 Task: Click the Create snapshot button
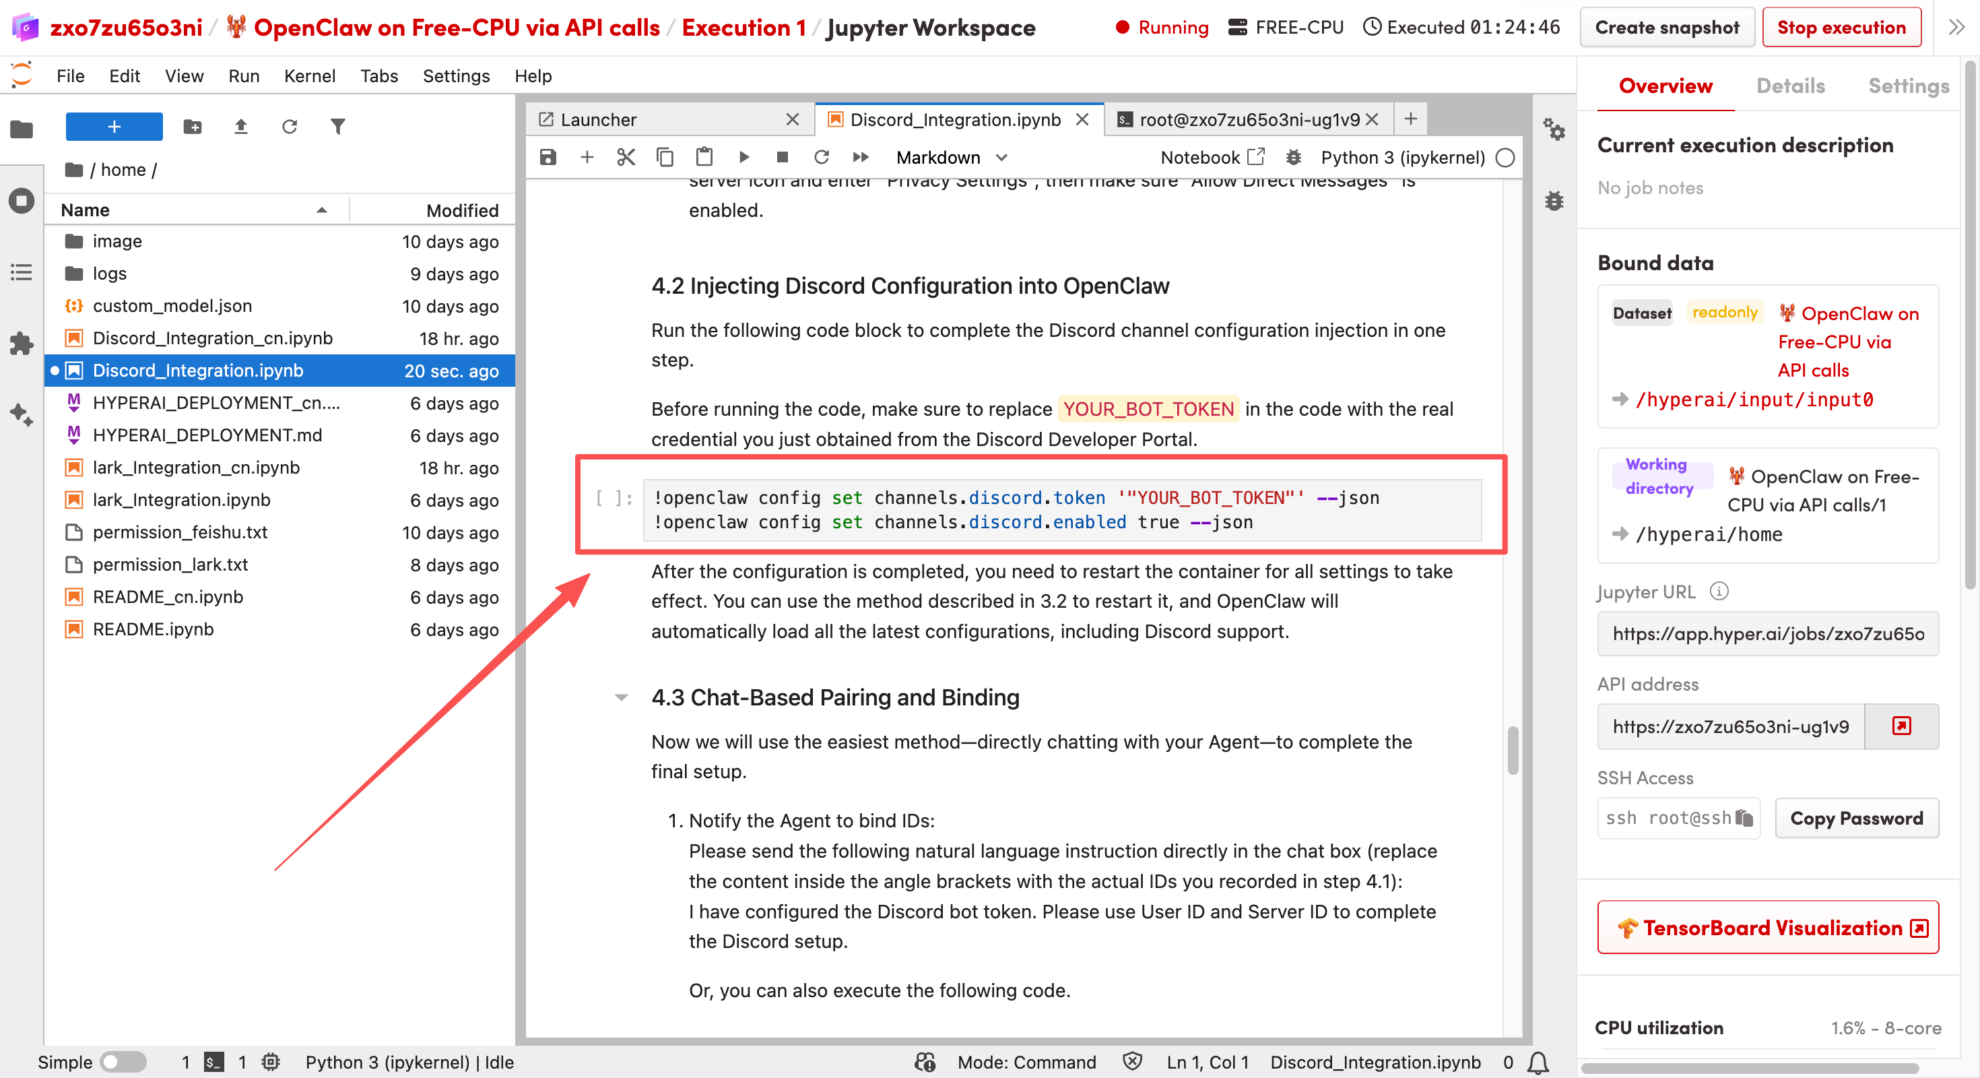click(1666, 28)
